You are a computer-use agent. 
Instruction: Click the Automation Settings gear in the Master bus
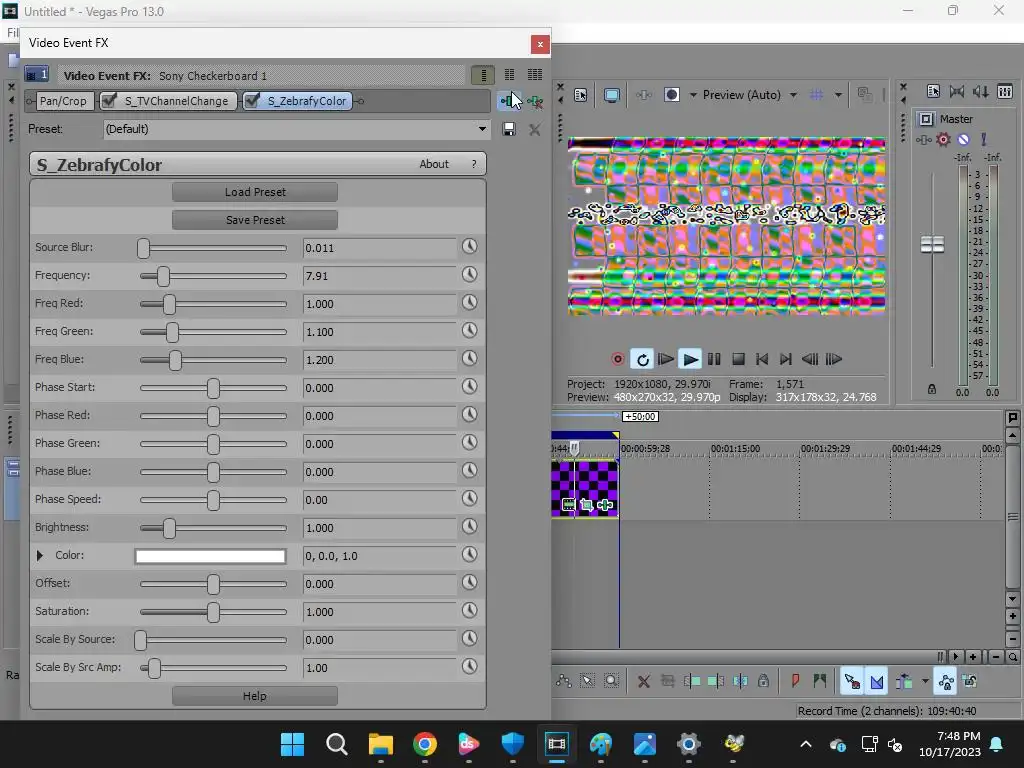[x=944, y=139]
